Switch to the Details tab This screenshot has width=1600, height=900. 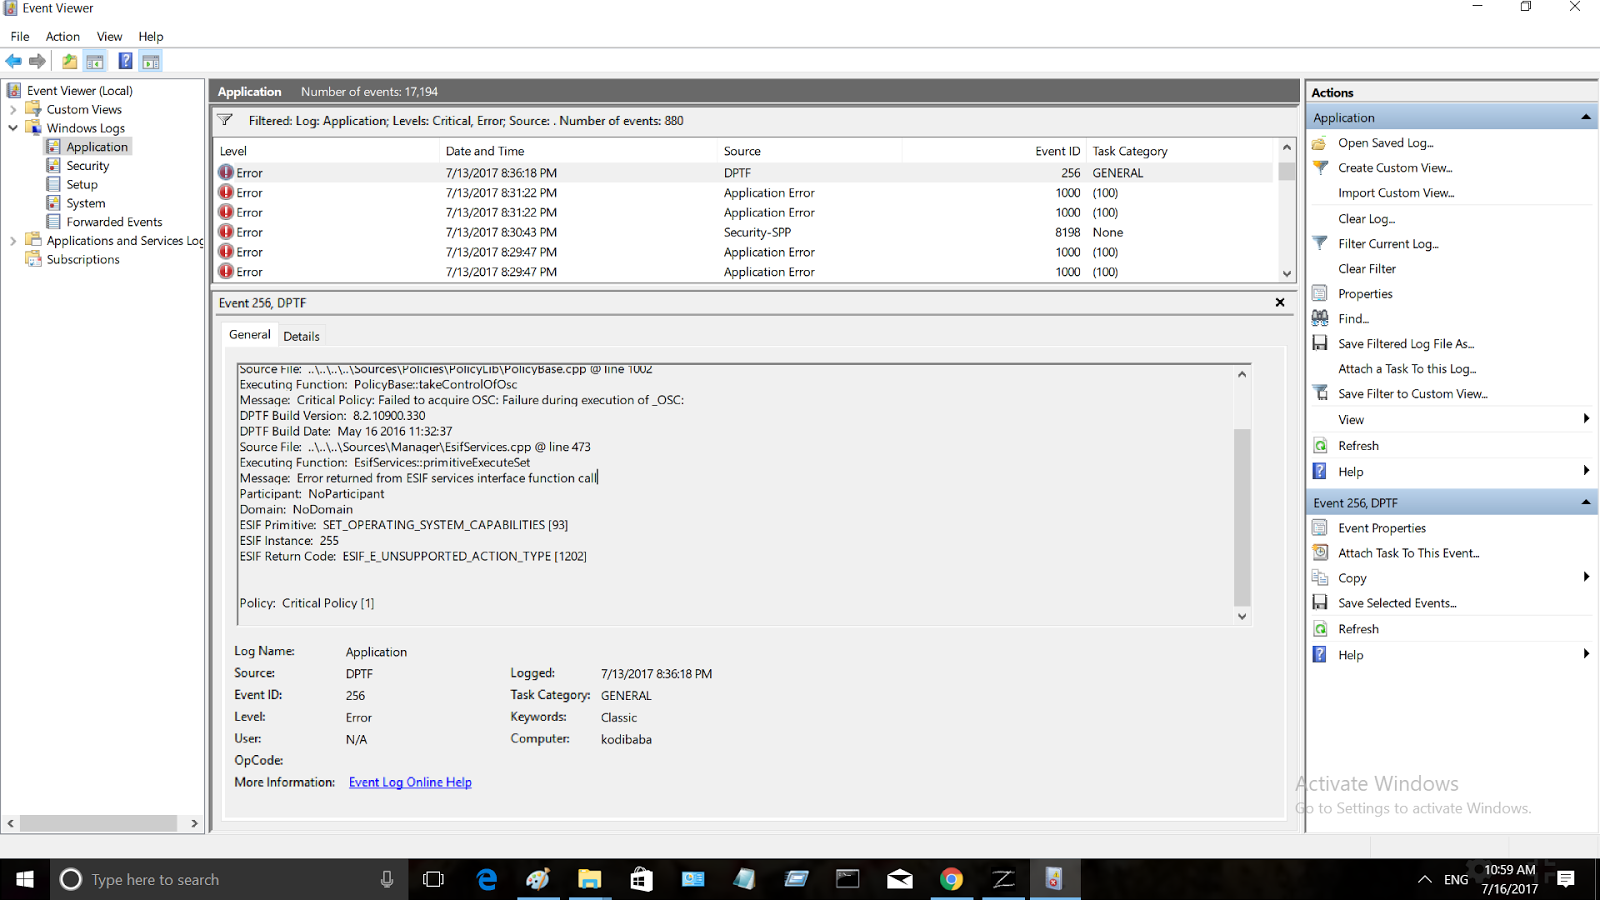tap(301, 335)
